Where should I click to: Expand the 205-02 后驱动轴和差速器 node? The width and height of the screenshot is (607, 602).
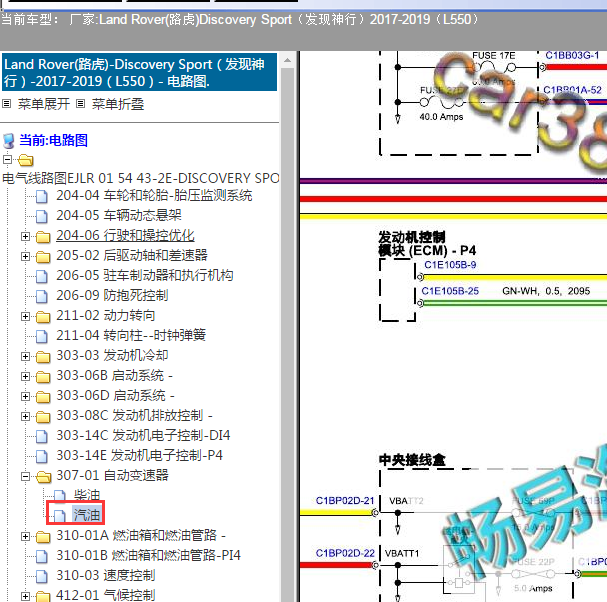[25, 256]
